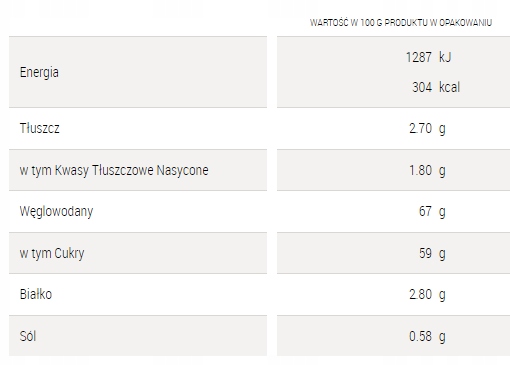Click the Białko row label
The image size is (510, 365).
[x=36, y=294]
